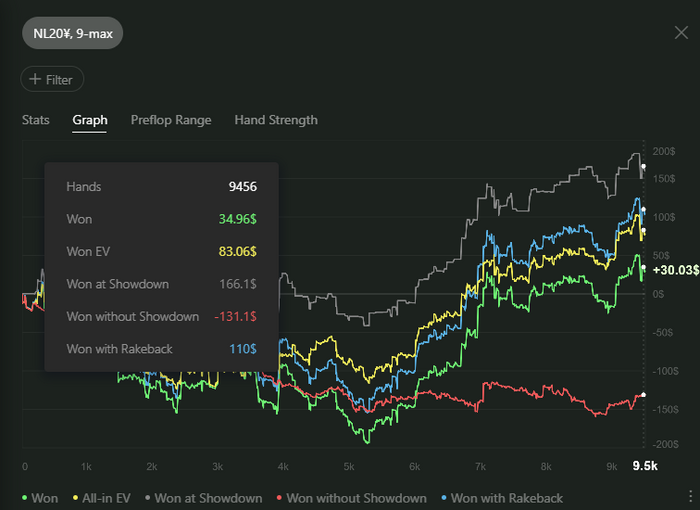Click the Won 34.96$ value in tooltip

[237, 218]
